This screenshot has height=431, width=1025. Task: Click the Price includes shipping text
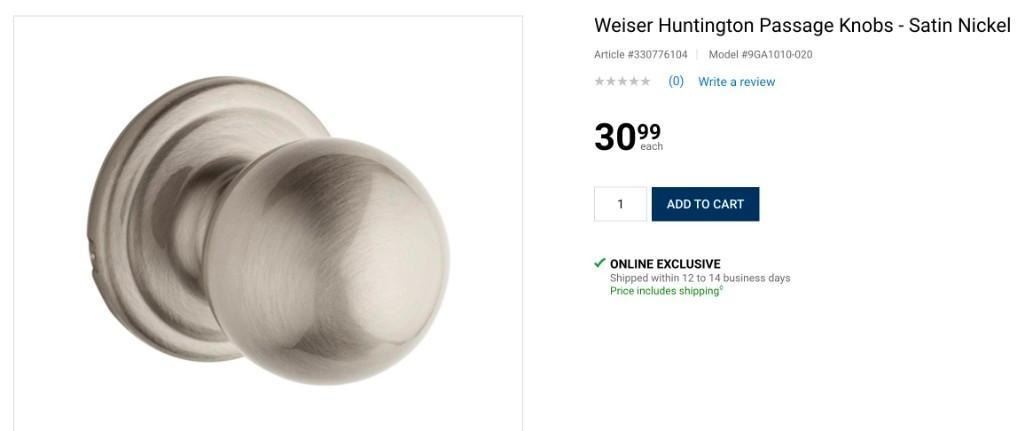coord(664,291)
